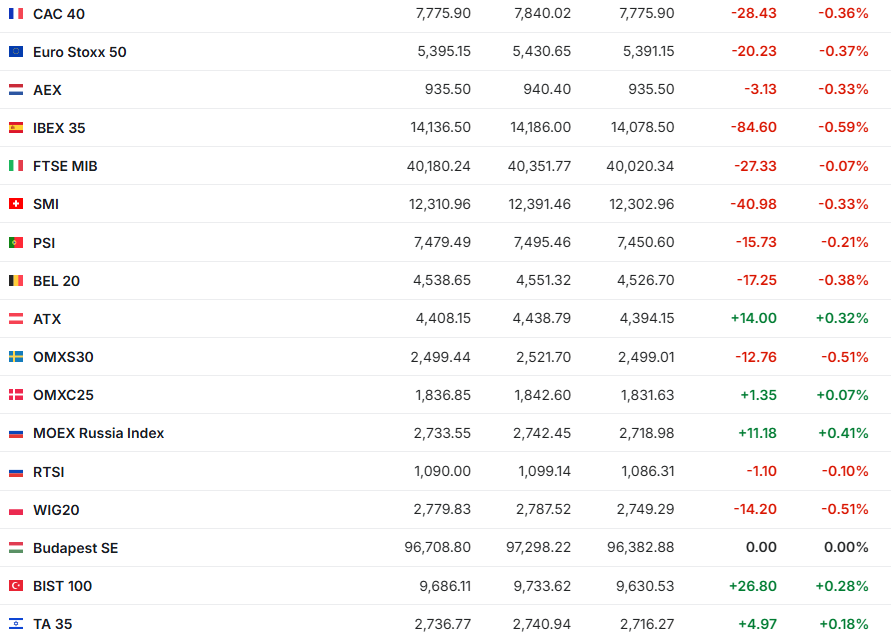Click the Danish flag icon beside OMXC25
This screenshot has width=891, height=641.
pyautogui.click(x=16, y=395)
